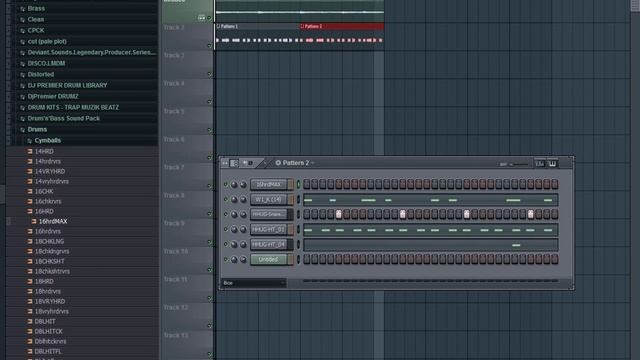
Task: Select the 16hrdMAX channel button
Action: click(269, 184)
